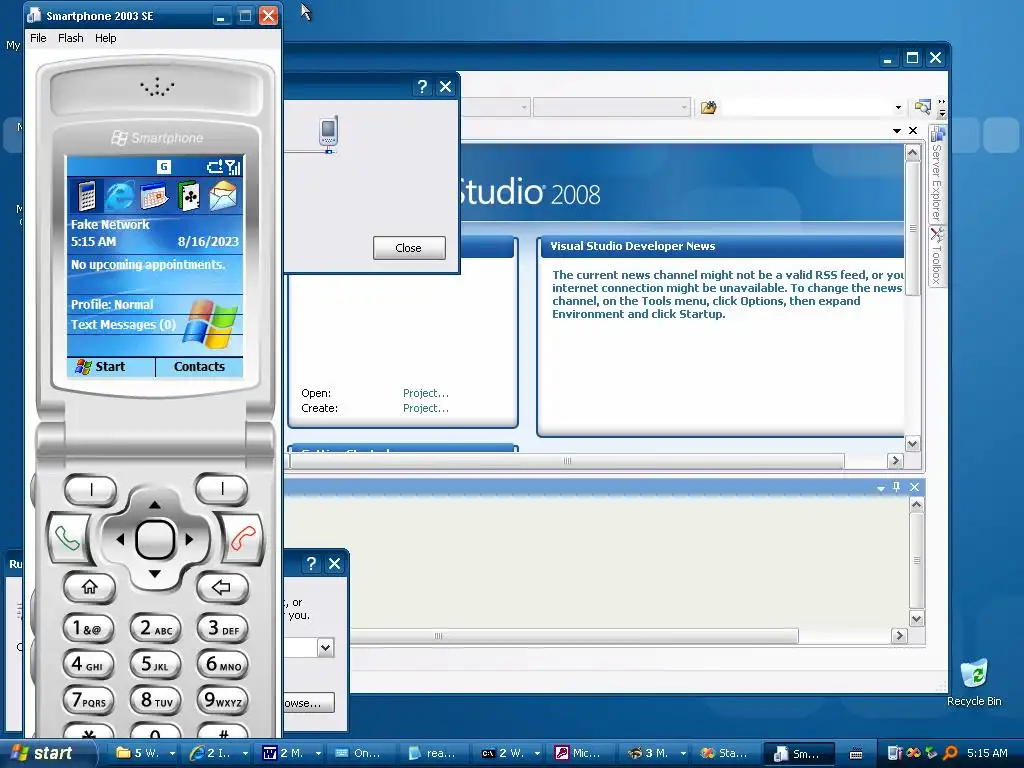Image resolution: width=1024 pixels, height=768 pixels.
Task: Open Project link next to Open in Visual Studio
Action: (x=426, y=393)
